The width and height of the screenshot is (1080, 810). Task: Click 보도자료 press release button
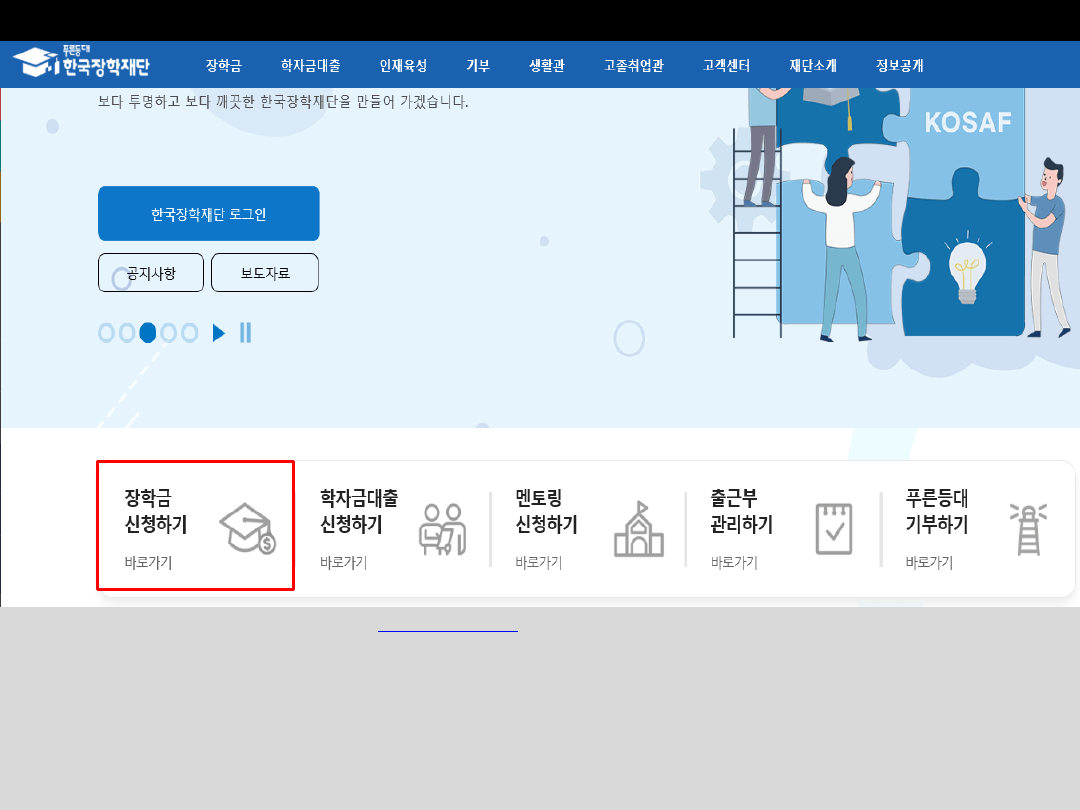(x=264, y=272)
